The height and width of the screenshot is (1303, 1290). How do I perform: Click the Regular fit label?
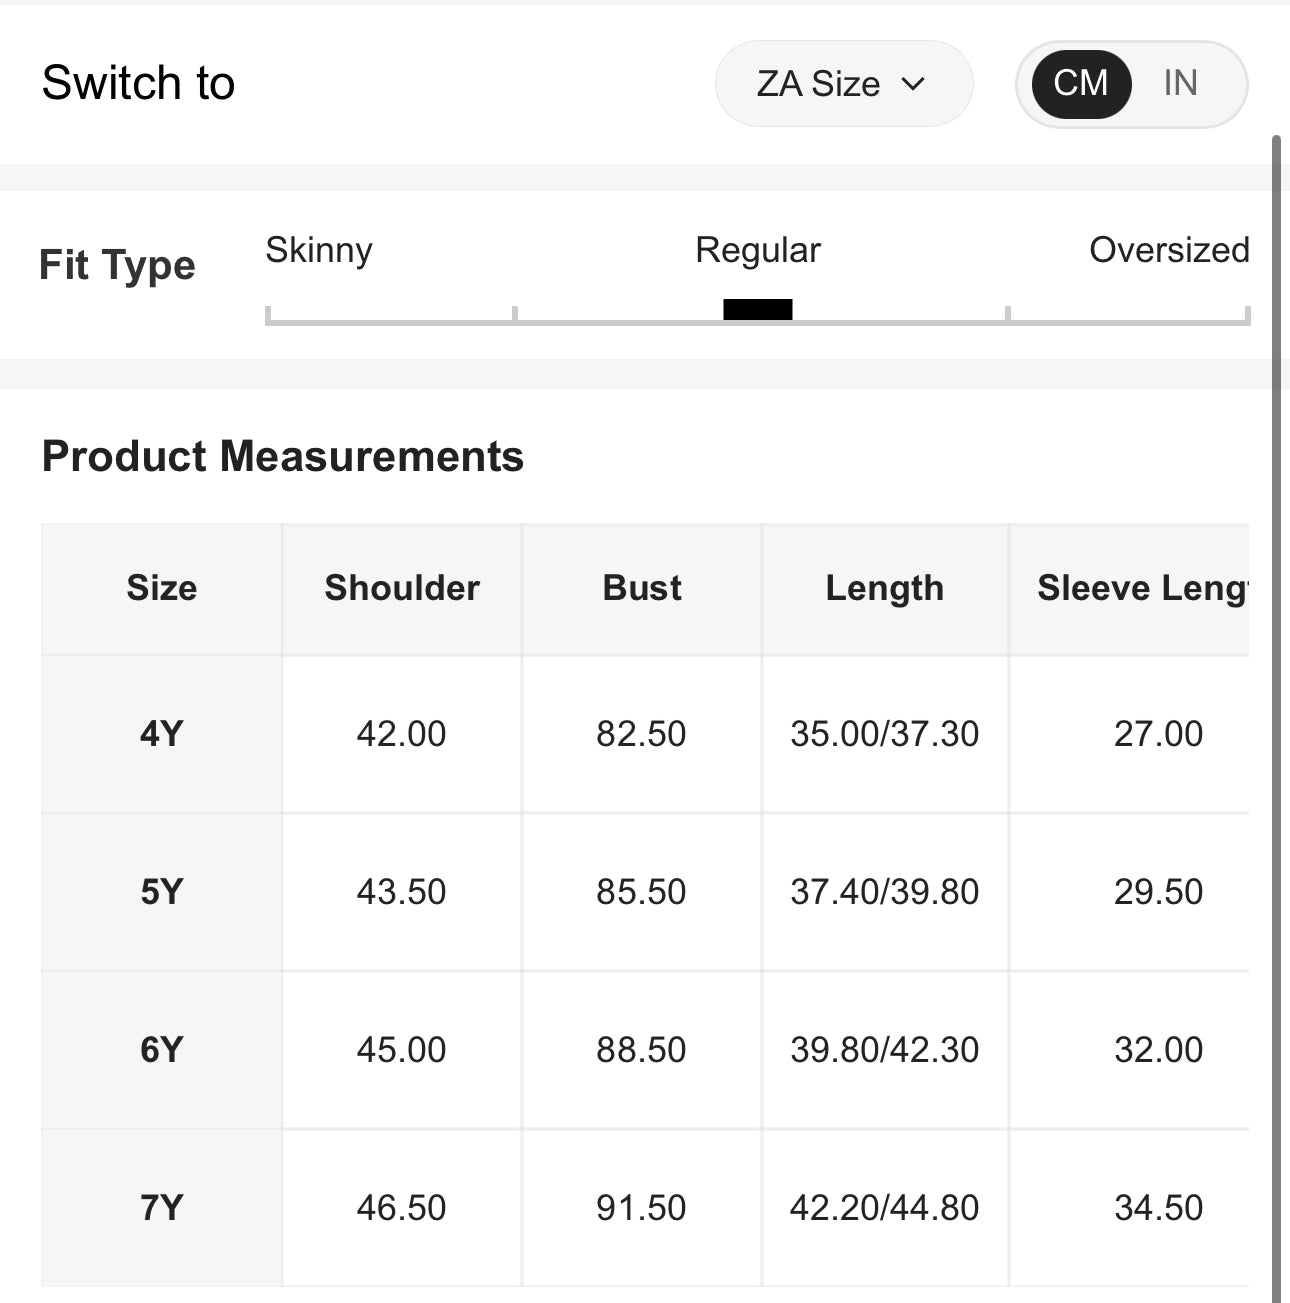757,250
